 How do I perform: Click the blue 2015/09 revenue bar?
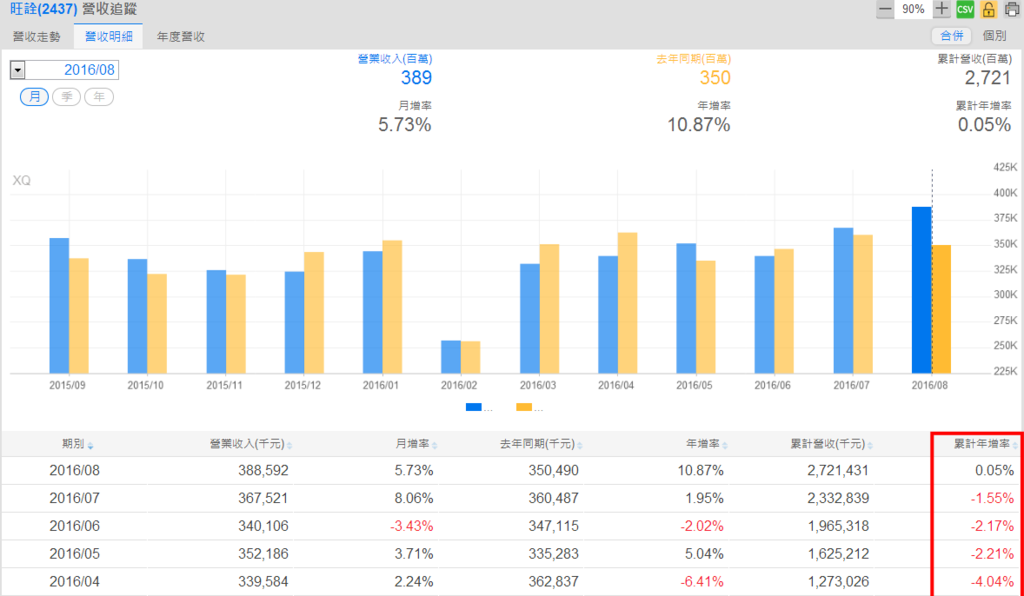(x=59, y=306)
